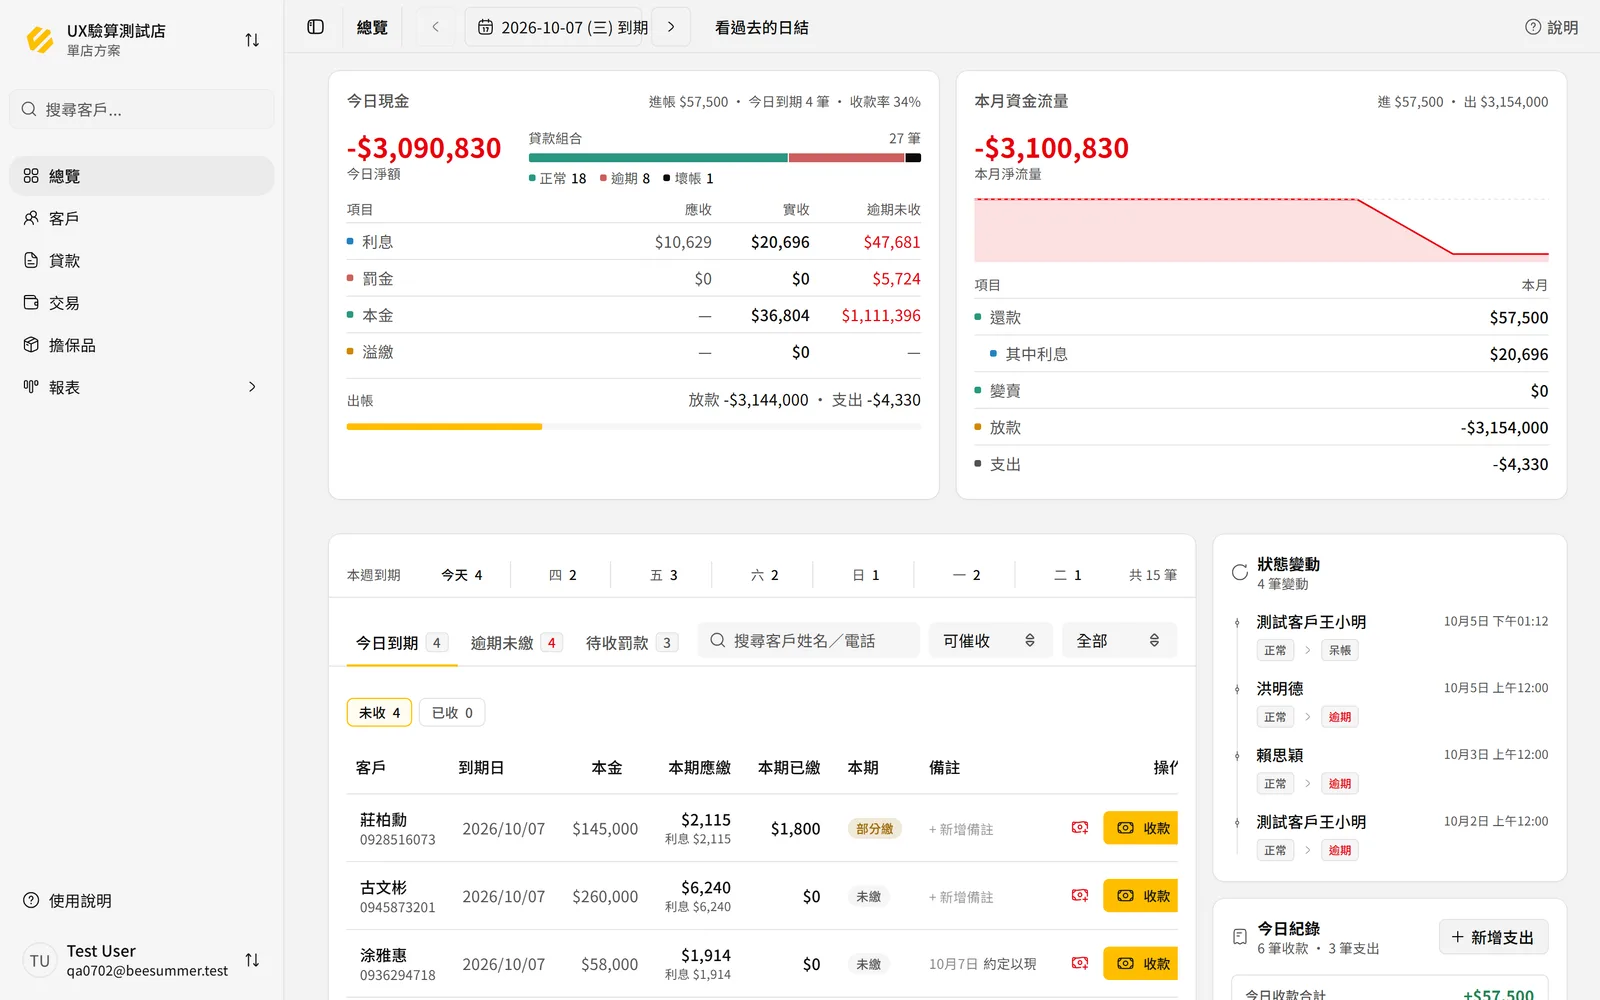Click 部分繳 status badge

coord(875,829)
